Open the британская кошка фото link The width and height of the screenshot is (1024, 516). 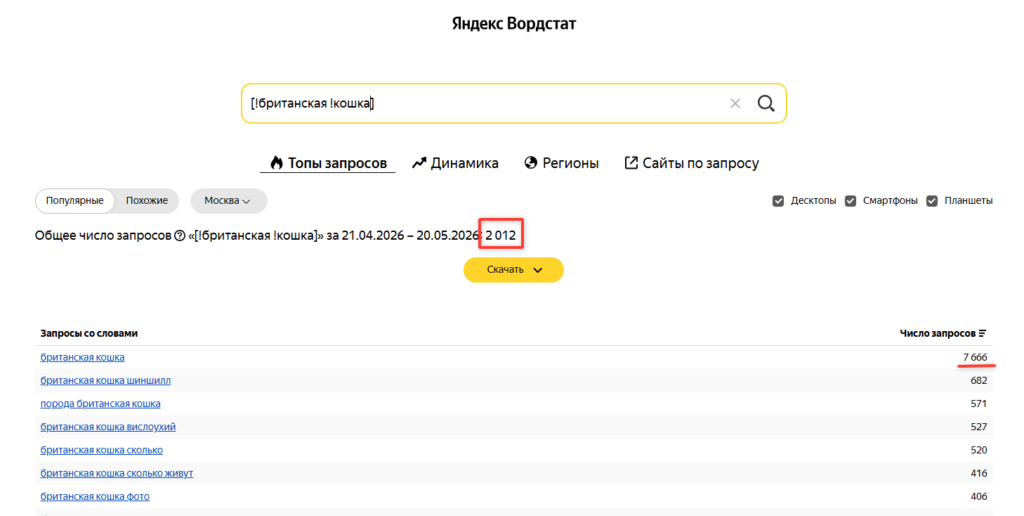[95, 496]
